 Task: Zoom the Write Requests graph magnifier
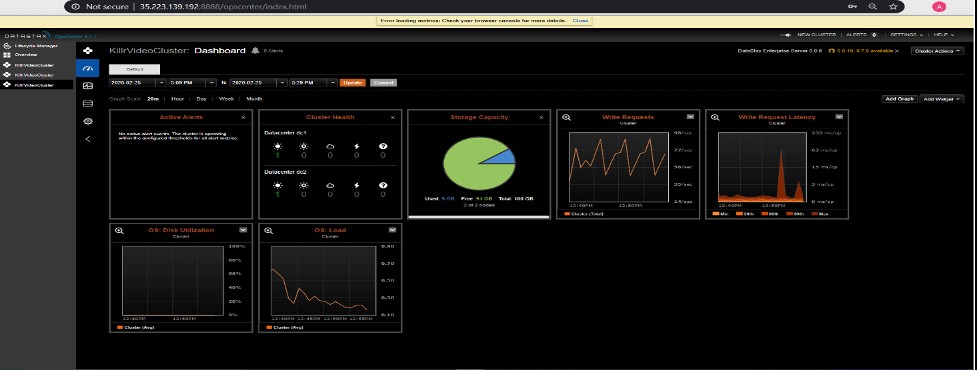coord(566,117)
